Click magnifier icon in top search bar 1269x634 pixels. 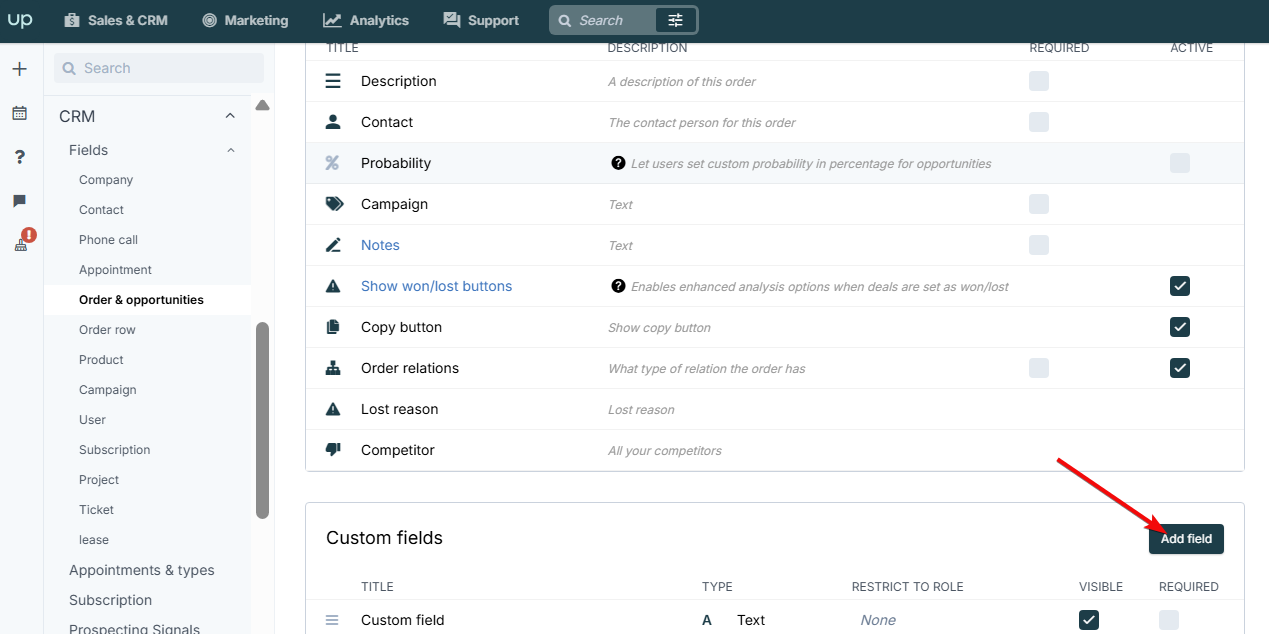coord(565,20)
